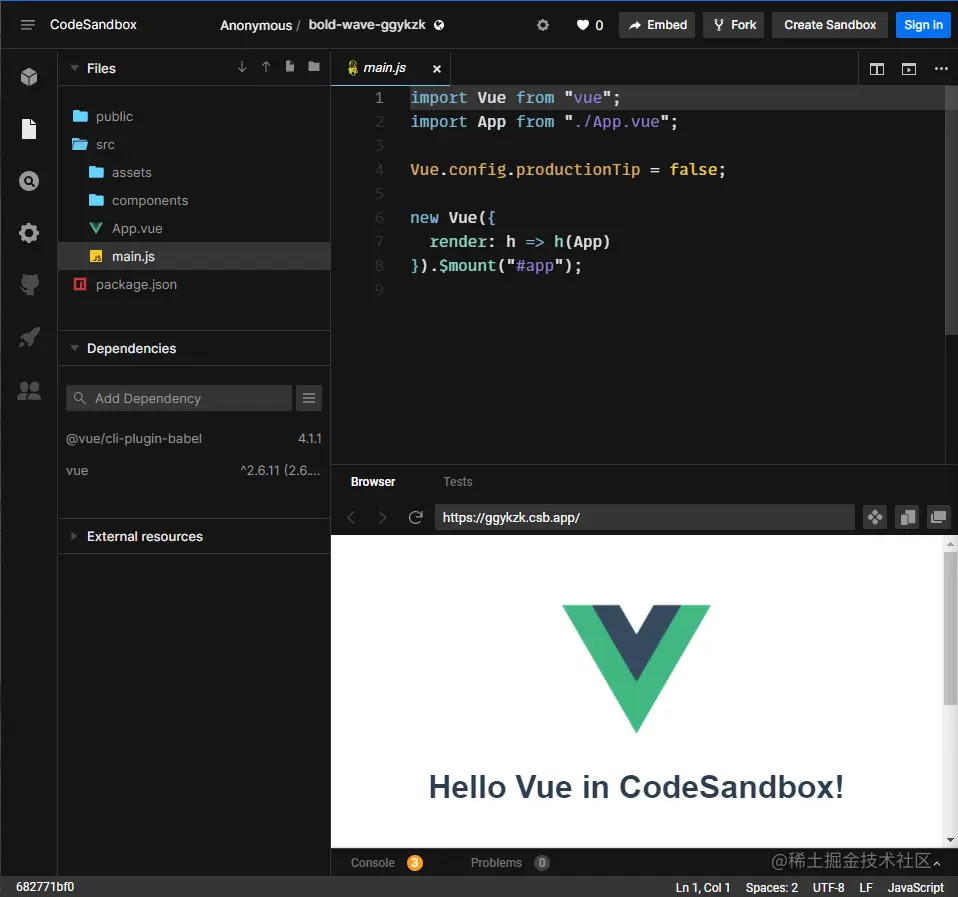
Task: Click the sandbox privacy globe icon
Action: 439,25
